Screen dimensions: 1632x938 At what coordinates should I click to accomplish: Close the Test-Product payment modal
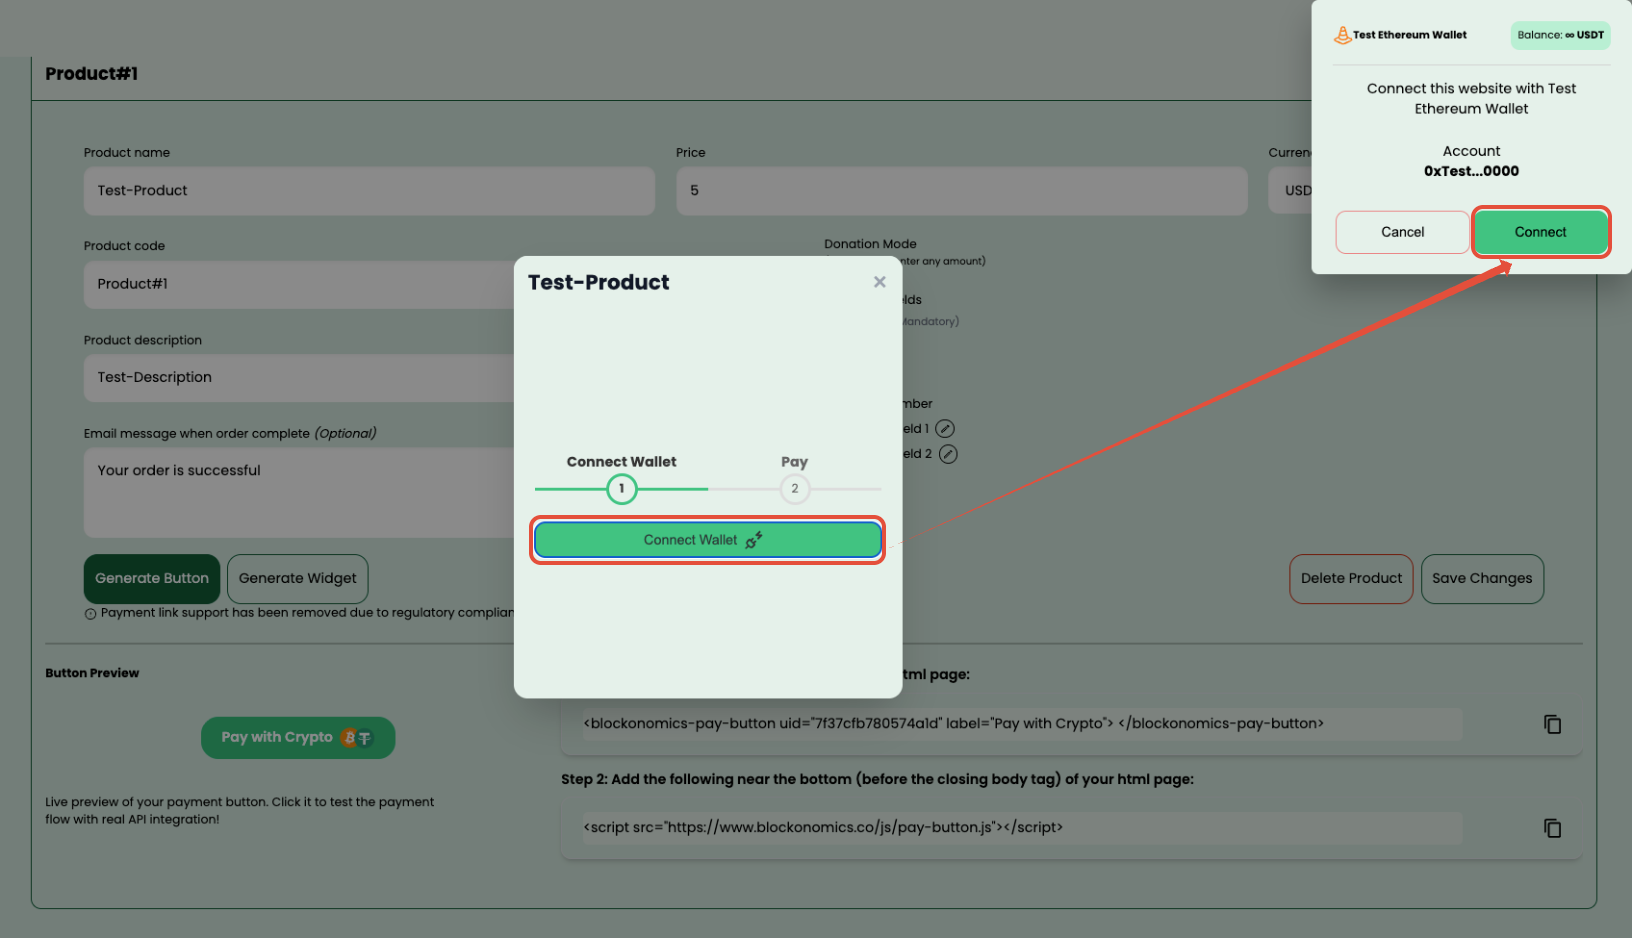pos(880,282)
